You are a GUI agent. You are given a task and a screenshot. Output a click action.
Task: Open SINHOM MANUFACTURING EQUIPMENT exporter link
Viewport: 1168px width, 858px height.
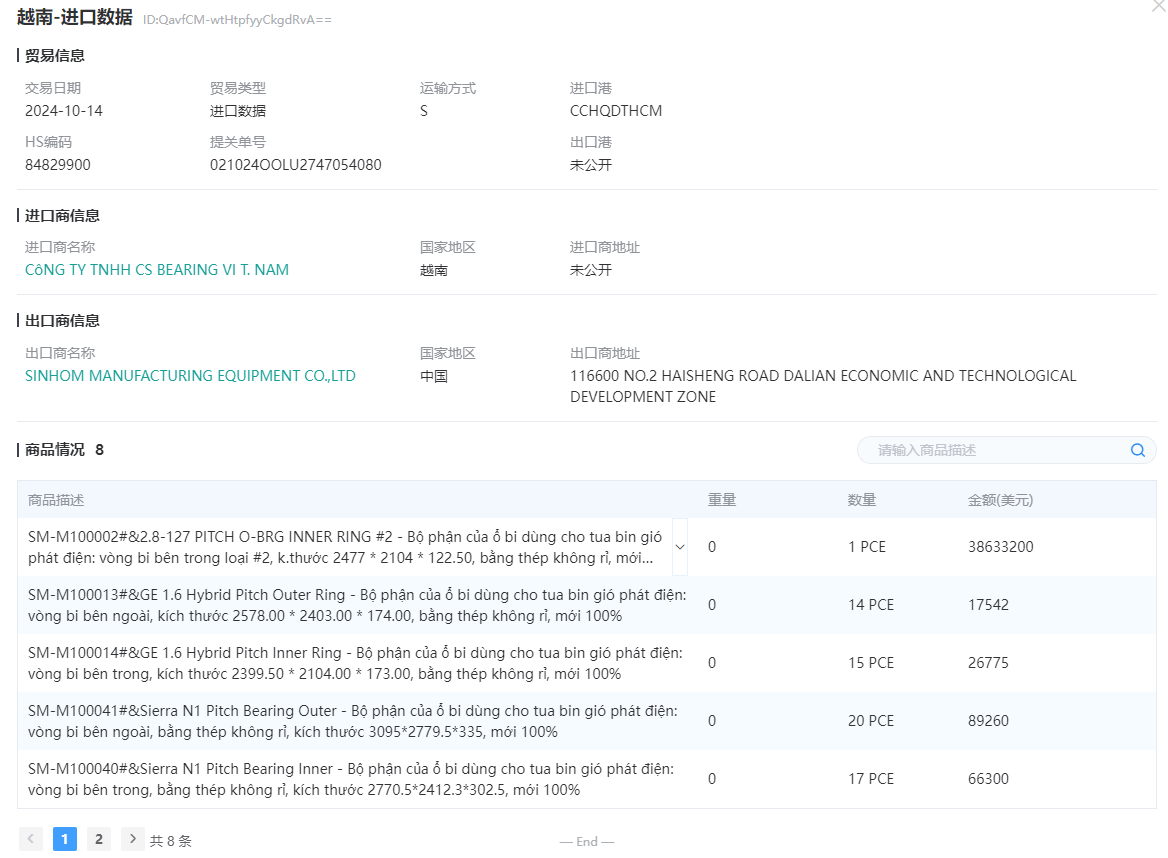tap(190, 376)
